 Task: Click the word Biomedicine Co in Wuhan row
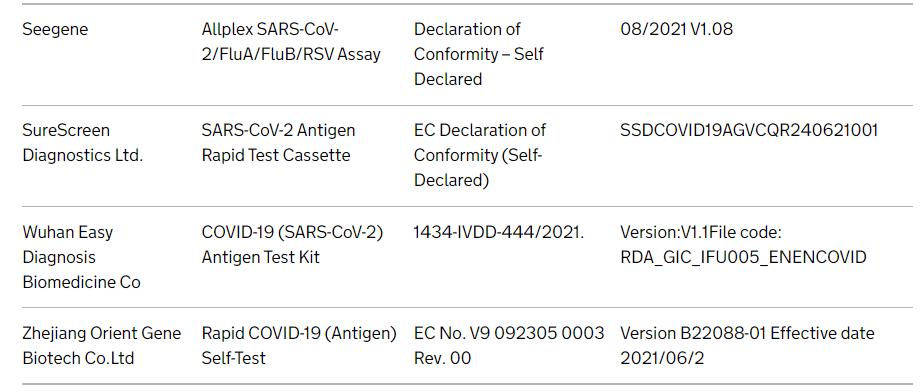(81, 282)
